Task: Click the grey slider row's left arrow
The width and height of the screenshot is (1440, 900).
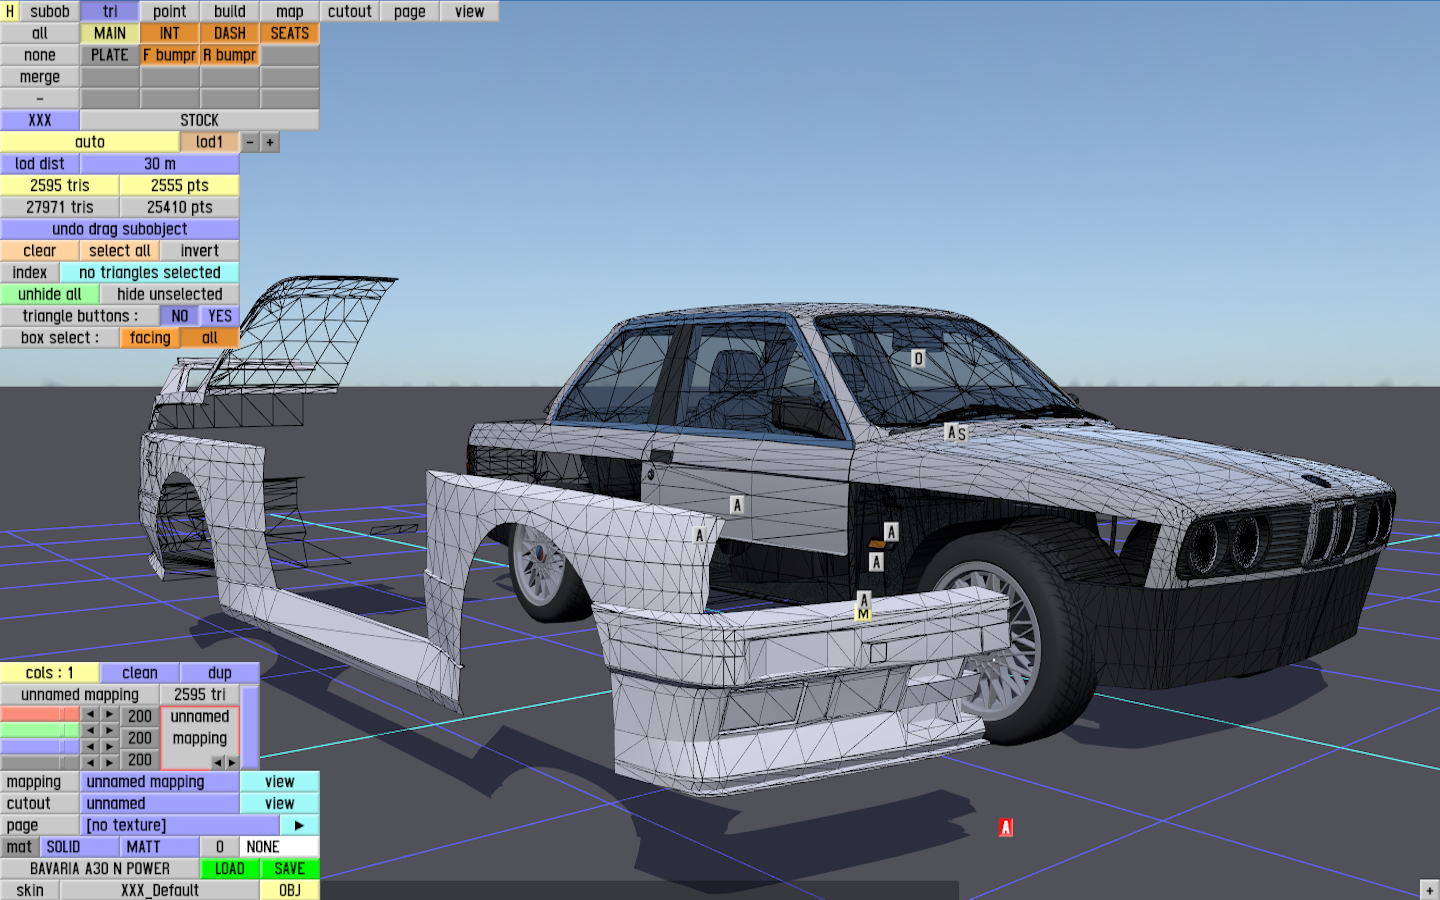Action: (90, 762)
